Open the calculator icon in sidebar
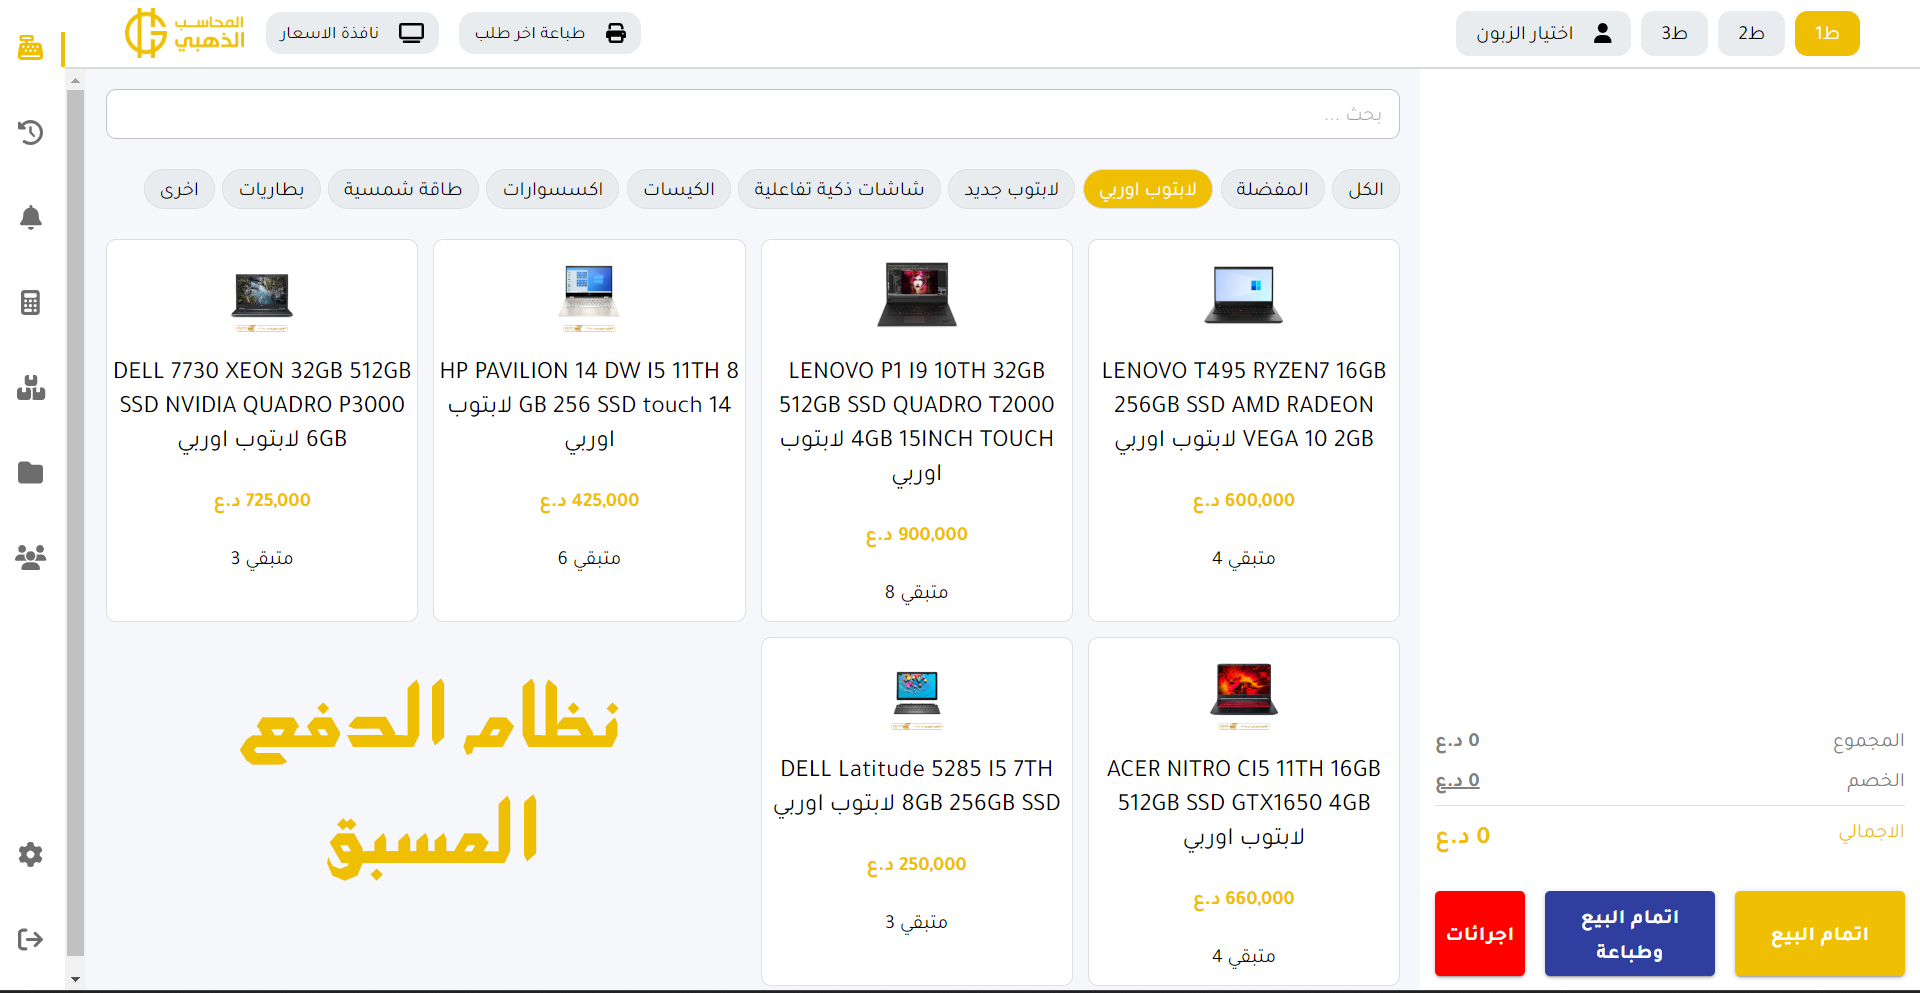The width and height of the screenshot is (1920, 993). point(30,302)
